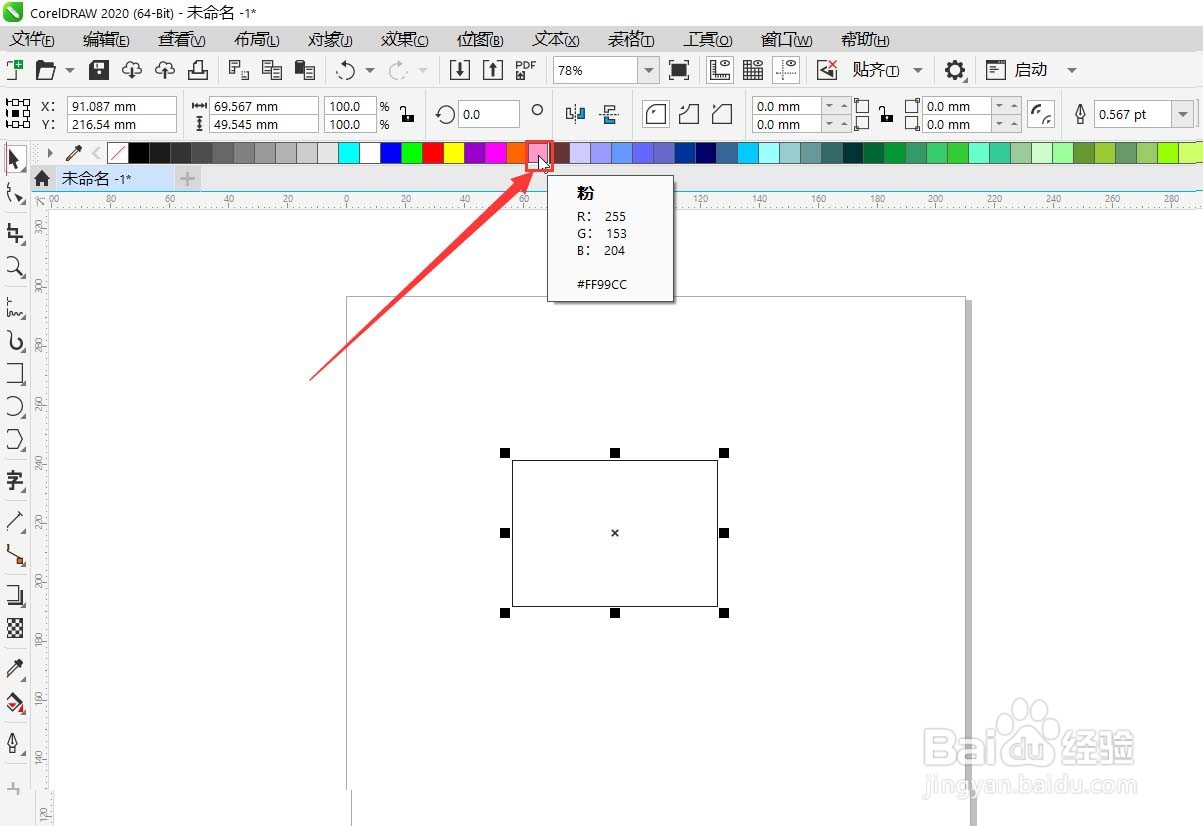
Task: Select the Parallel Dimension tool
Action: 14,521
